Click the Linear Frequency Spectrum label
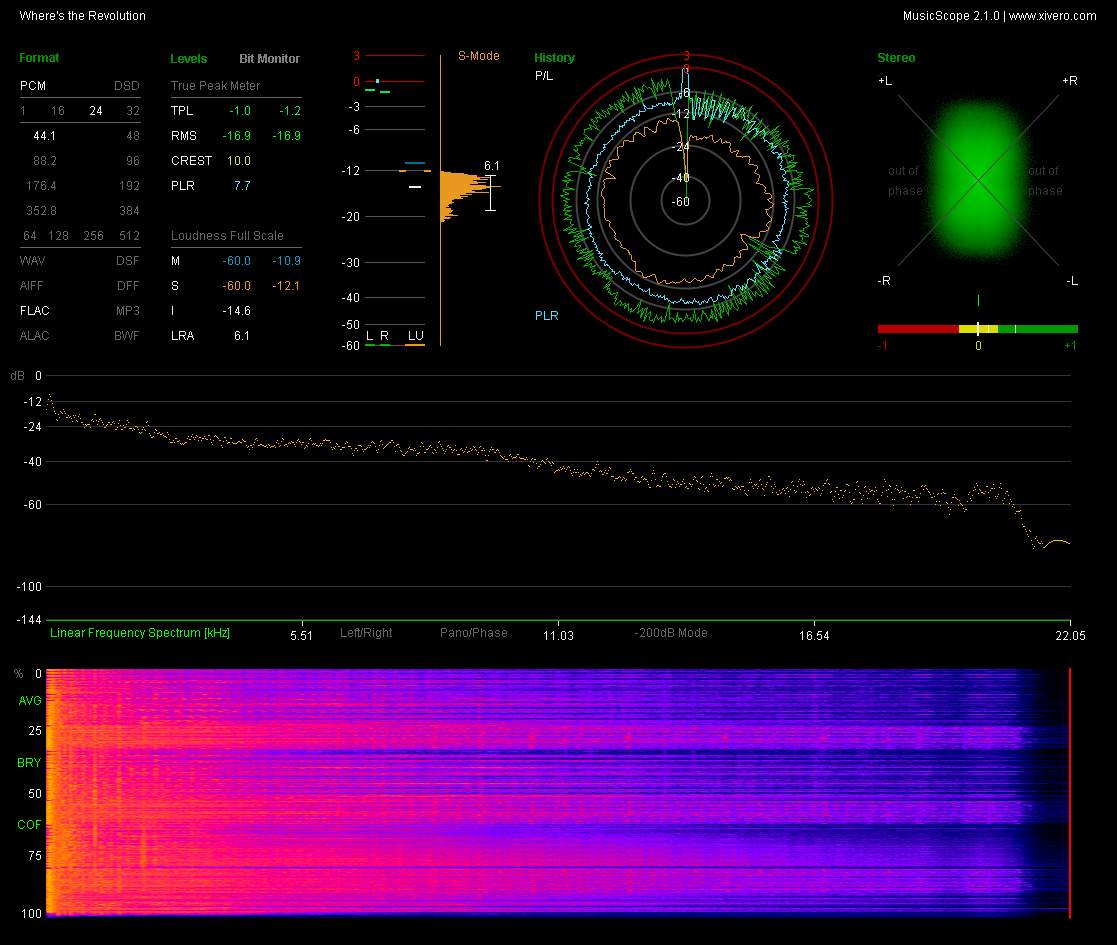 [x=140, y=633]
